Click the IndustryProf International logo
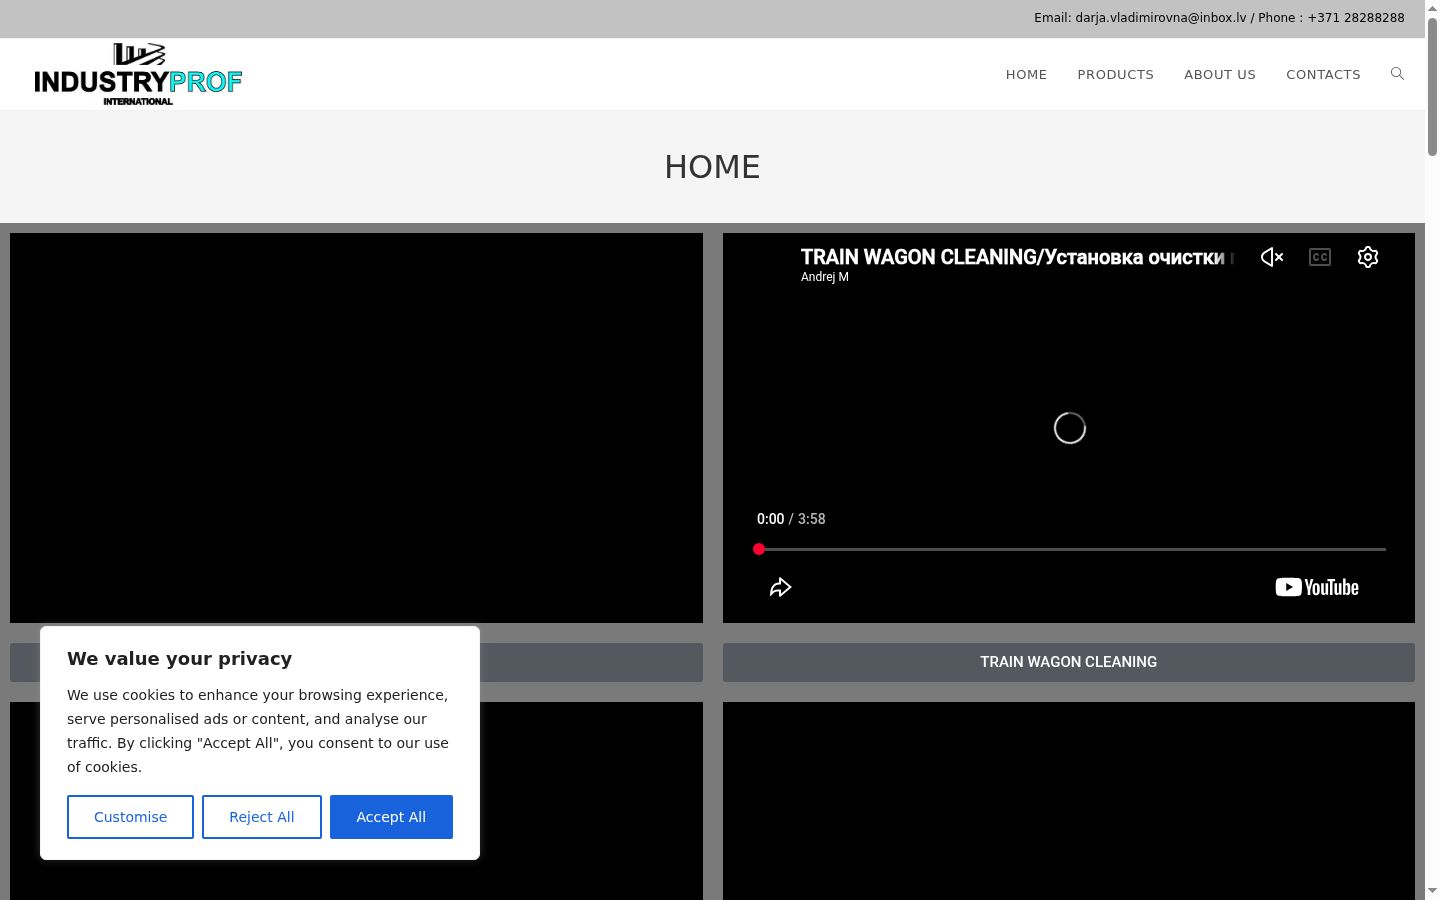 (138, 74)
